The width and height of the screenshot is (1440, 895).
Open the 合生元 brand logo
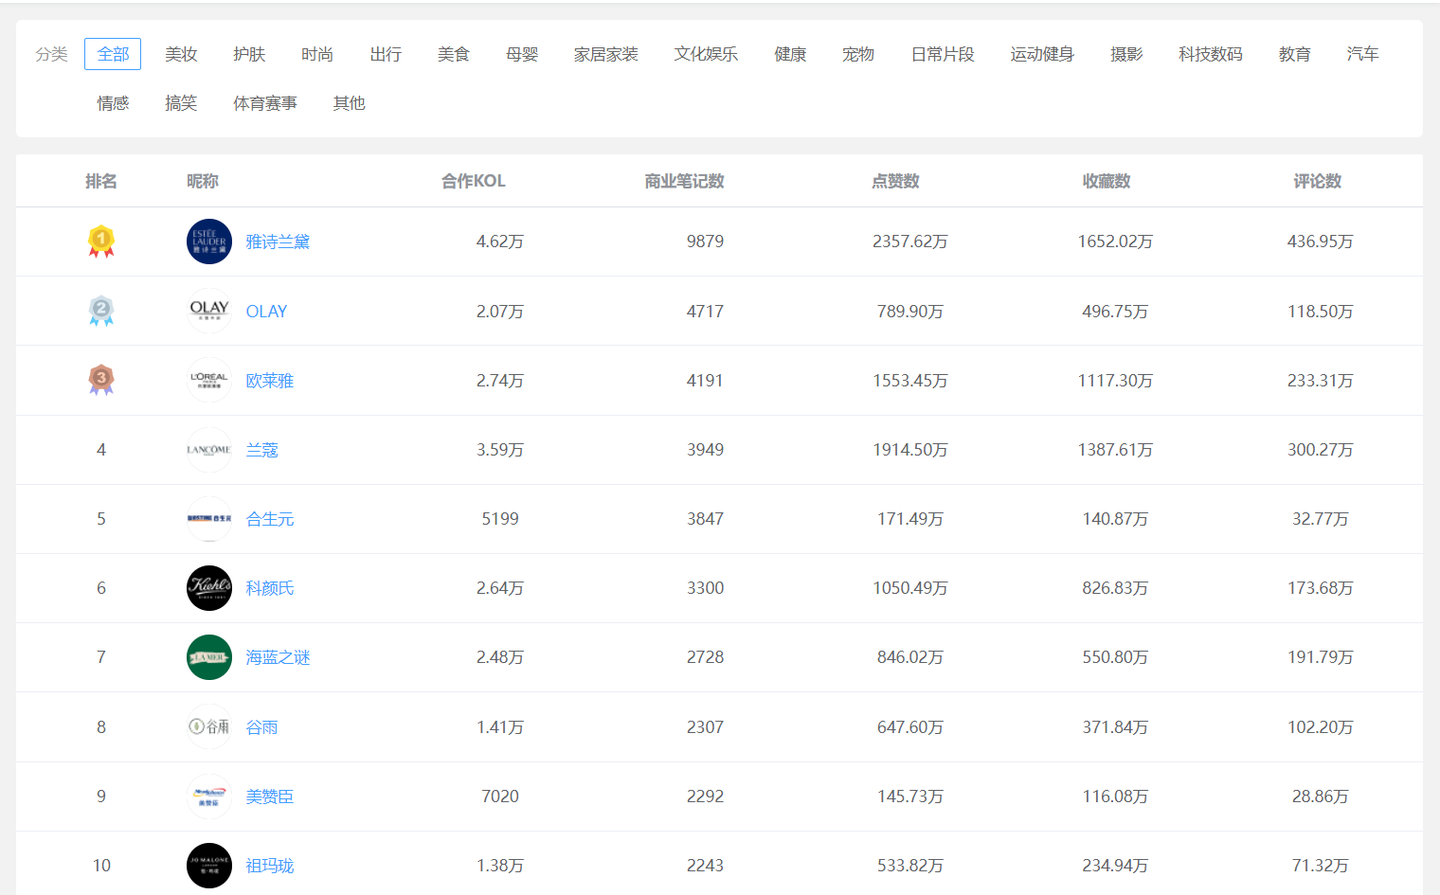[209, 519]
